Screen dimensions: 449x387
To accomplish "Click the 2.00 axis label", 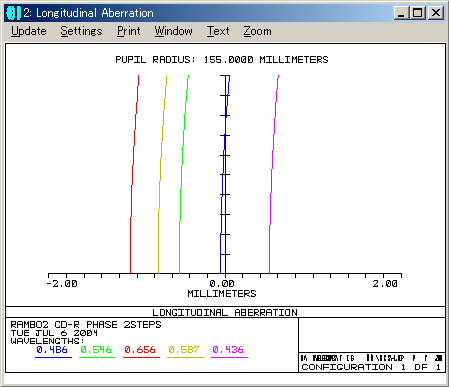I will 385,284.
